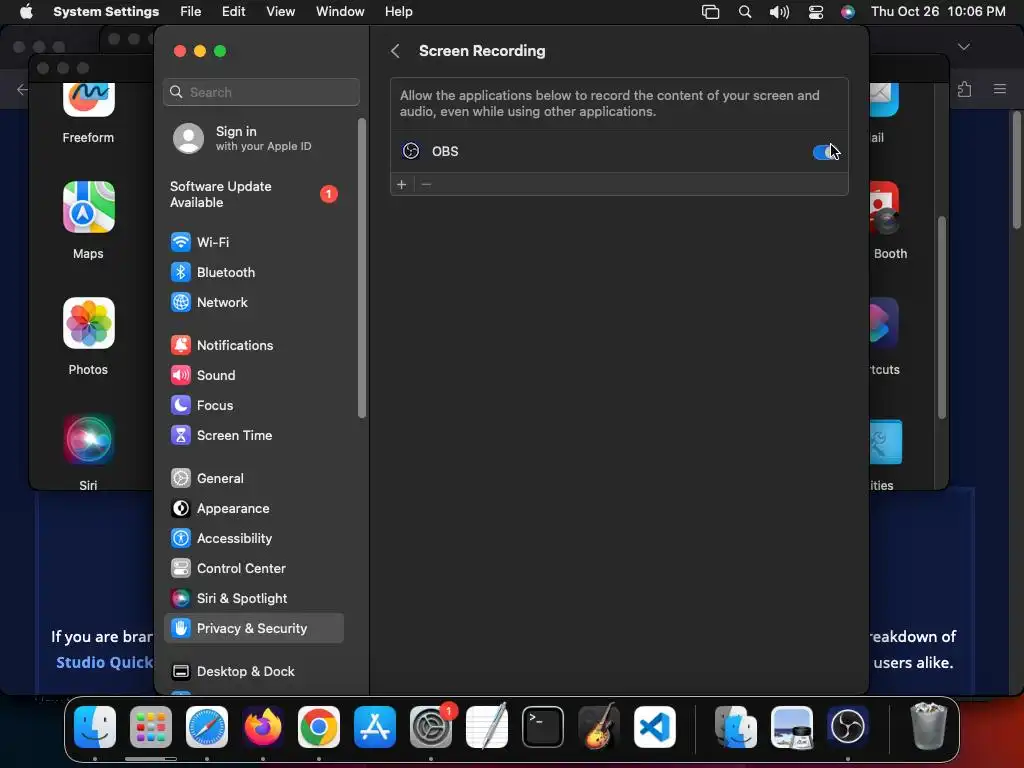Open the Edit menu

tap(233, 12)
